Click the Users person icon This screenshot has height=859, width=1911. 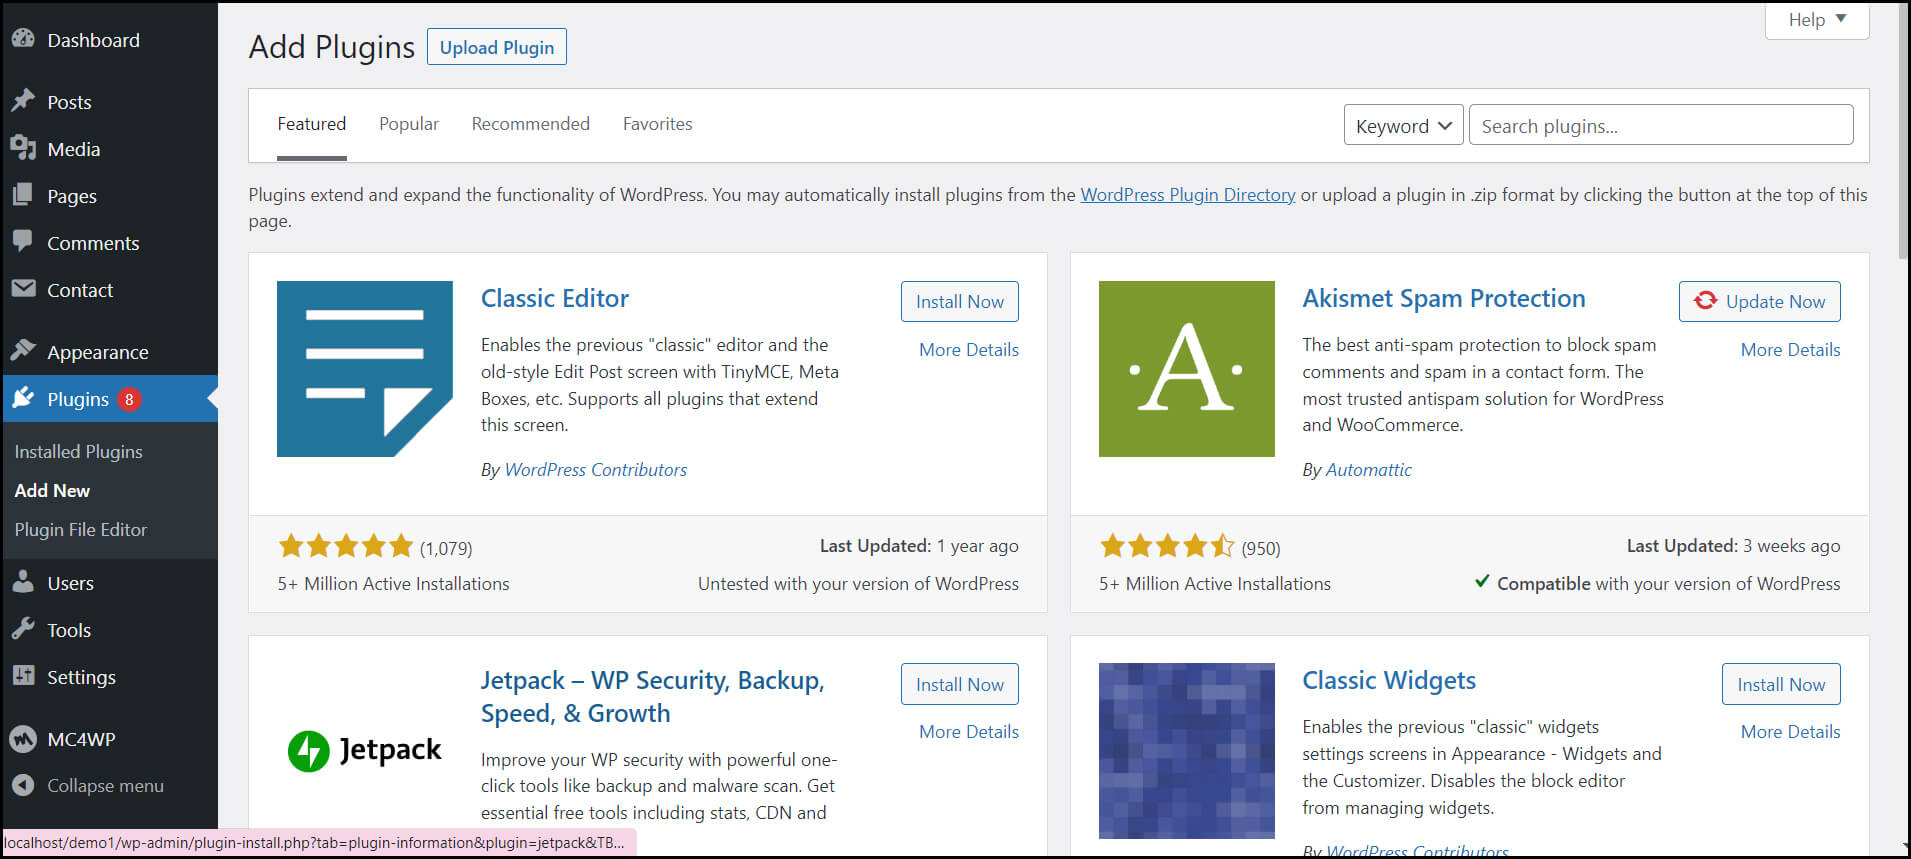(23, 582)
